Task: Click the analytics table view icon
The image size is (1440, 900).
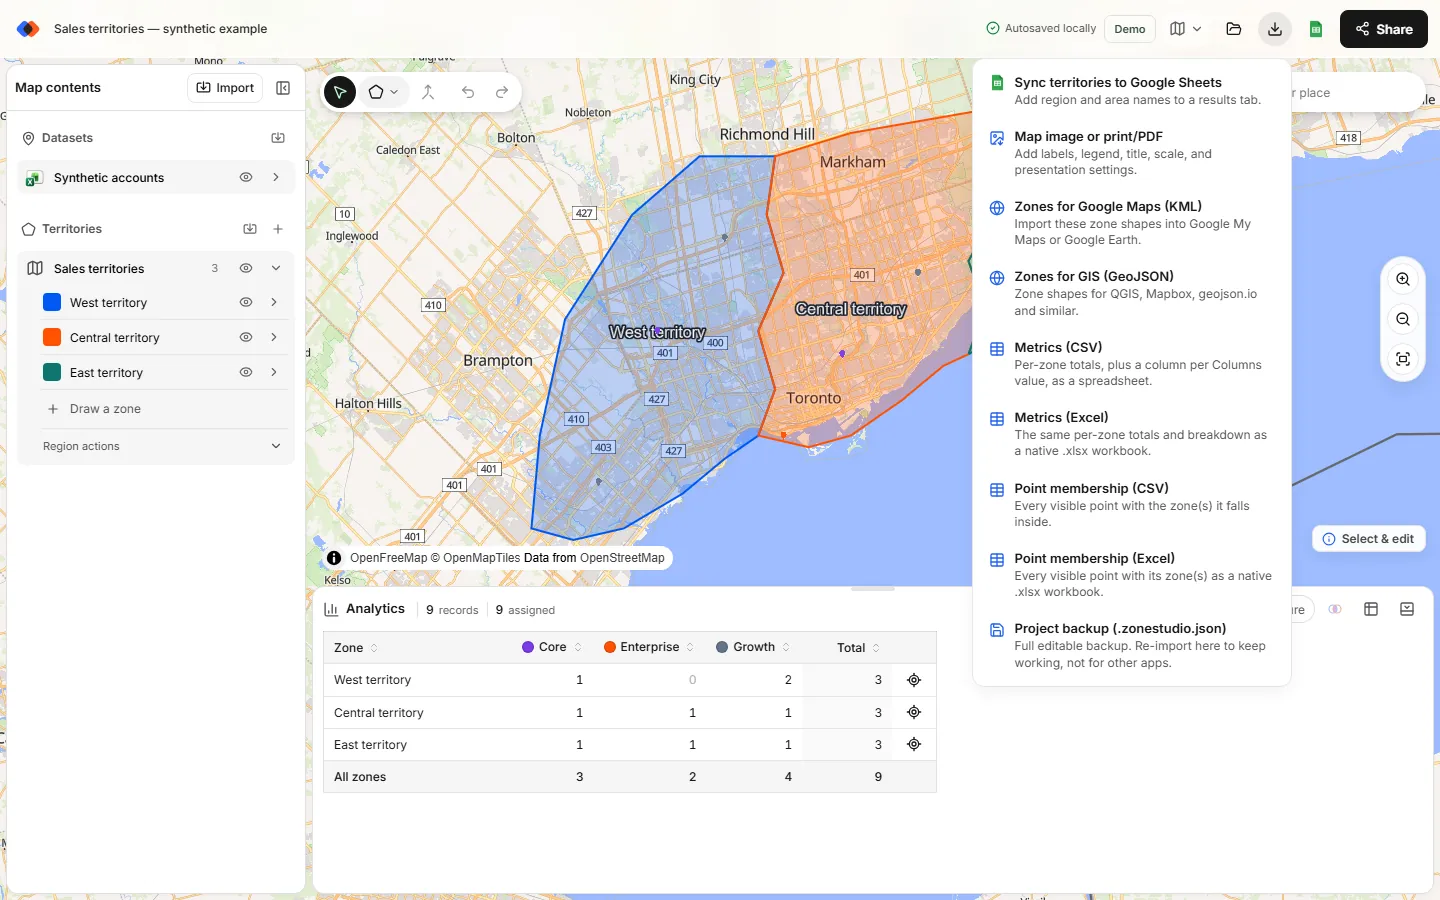Action: (x=1371, y=609)
